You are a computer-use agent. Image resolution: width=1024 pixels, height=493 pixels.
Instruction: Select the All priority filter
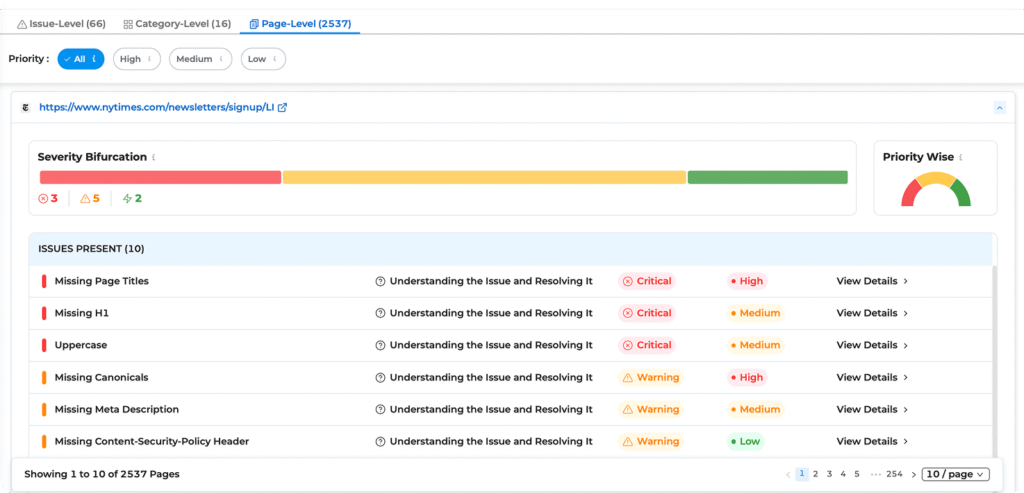tap(81, 59)
